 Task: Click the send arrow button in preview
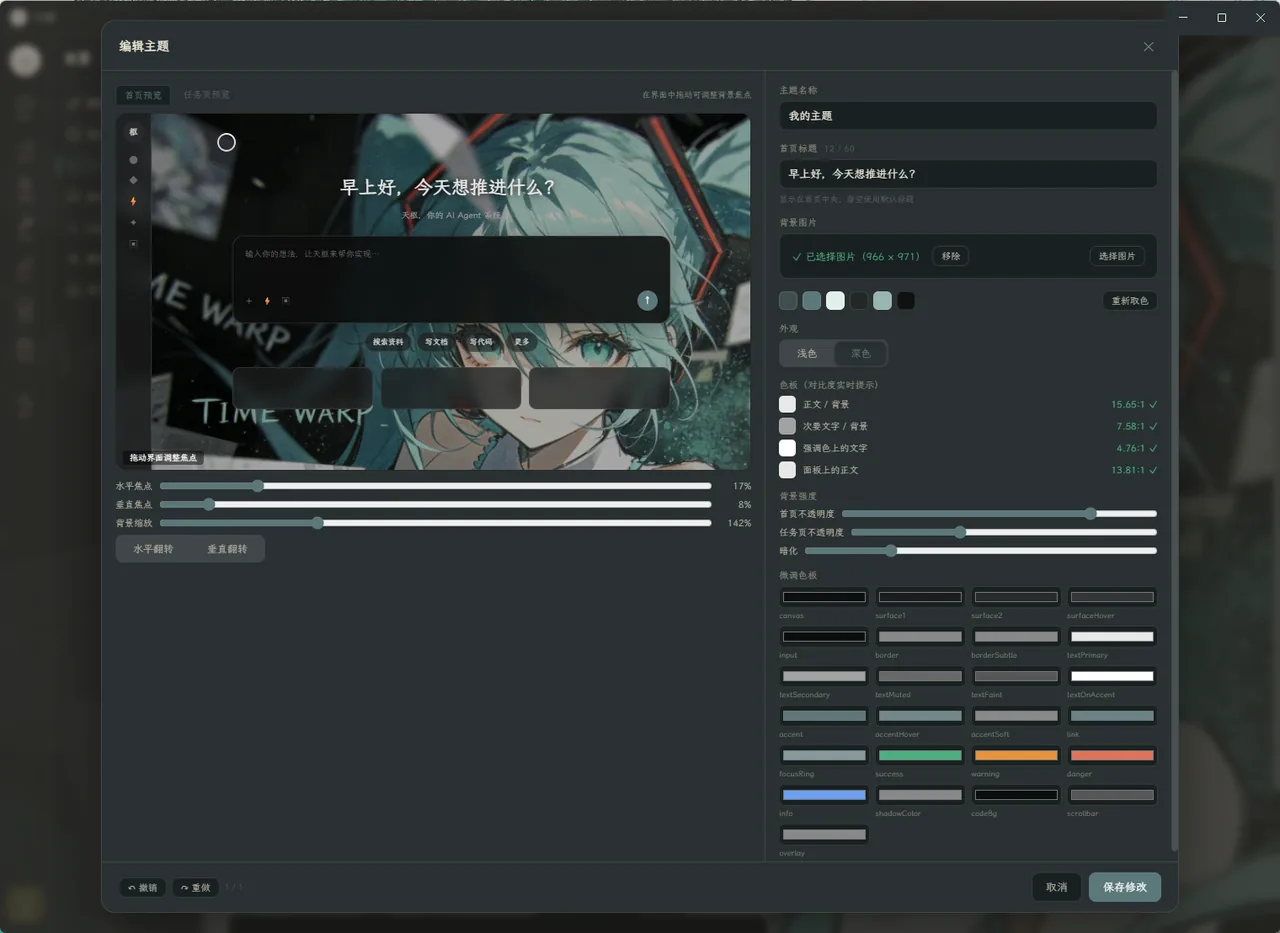pos(647,300)
